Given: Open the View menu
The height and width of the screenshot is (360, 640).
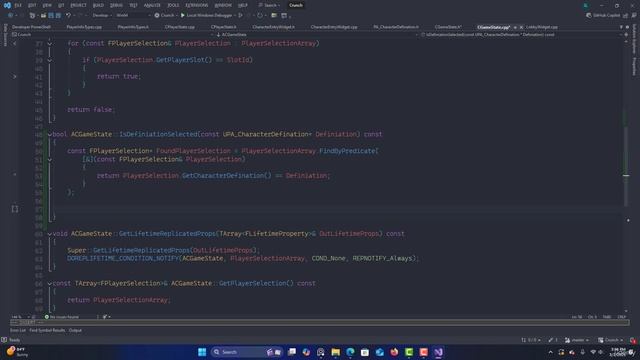Looking at the screenshot, I should click(47, 5).
